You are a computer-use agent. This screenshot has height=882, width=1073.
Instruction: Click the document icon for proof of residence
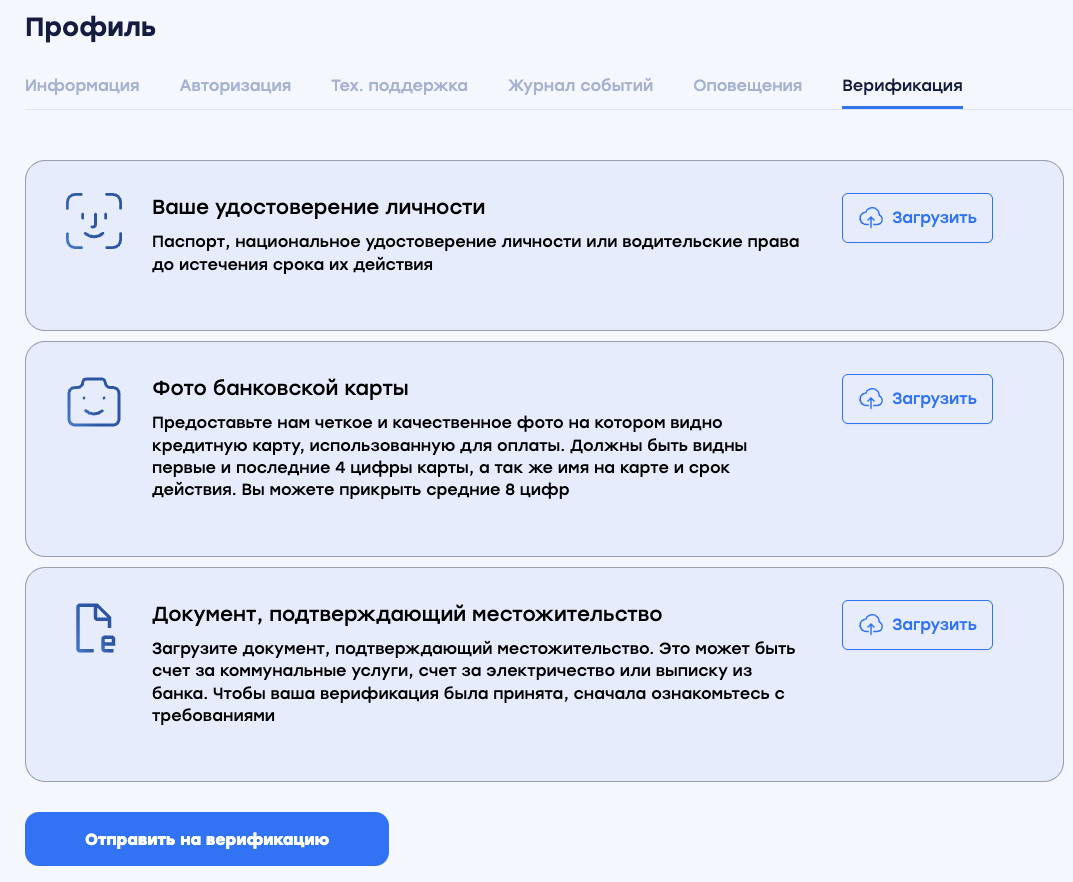[95, 629]
